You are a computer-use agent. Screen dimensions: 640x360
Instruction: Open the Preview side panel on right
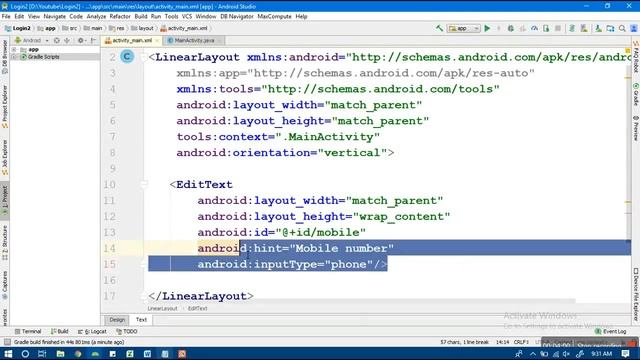[x=636, y=128]
